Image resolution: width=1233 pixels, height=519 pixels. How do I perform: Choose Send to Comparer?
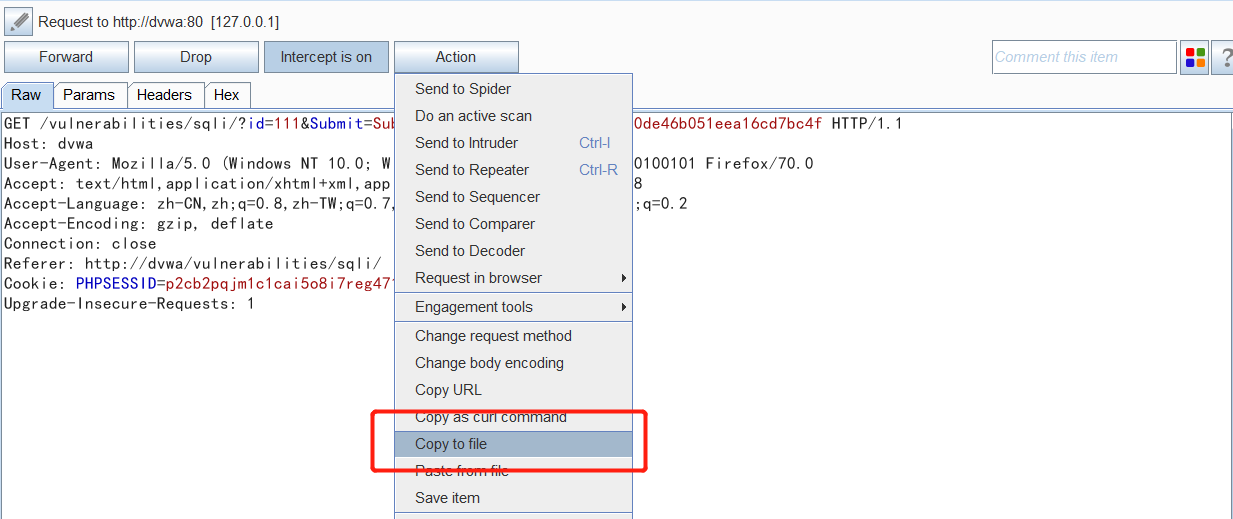click(514, 224)
